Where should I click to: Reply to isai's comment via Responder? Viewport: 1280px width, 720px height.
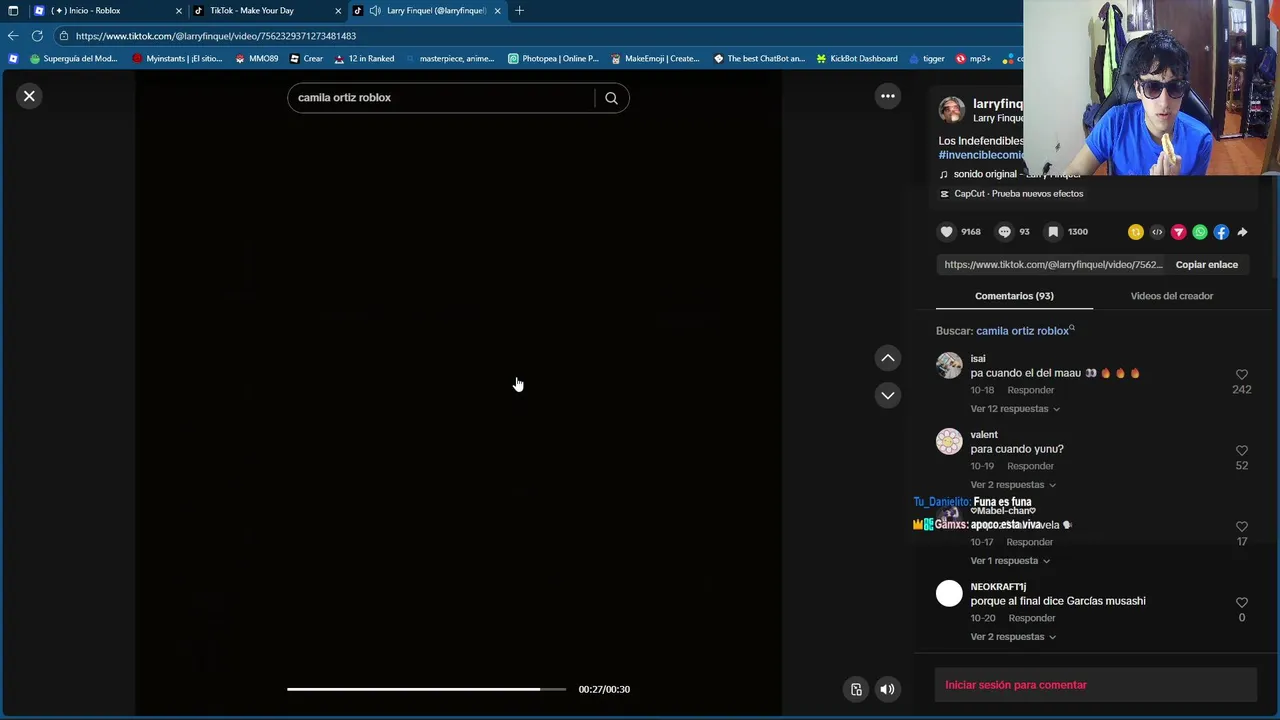tap(1030, 390)
